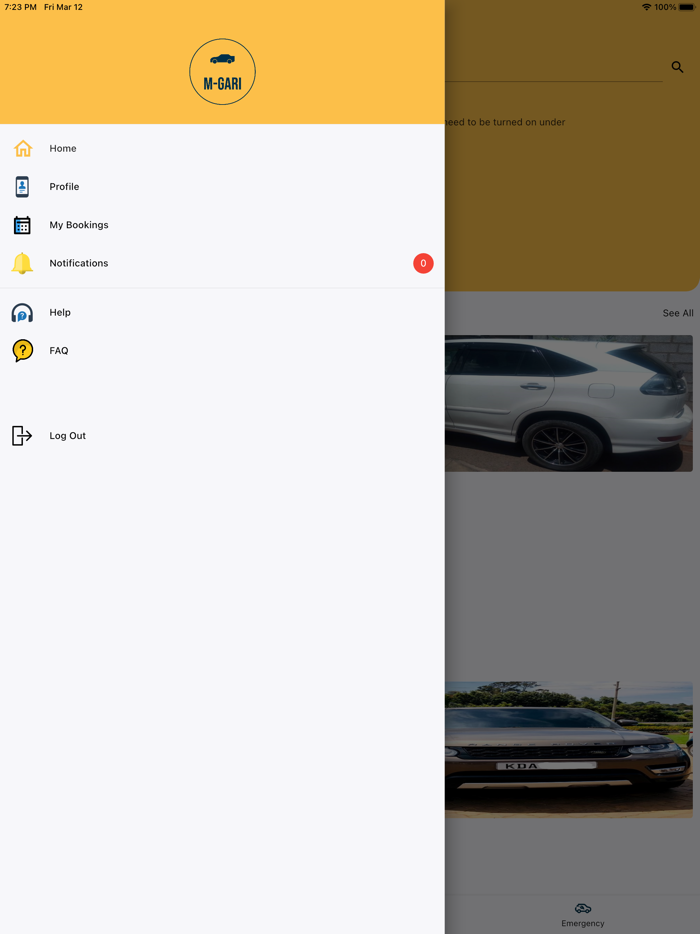This screenshot has width=700, height=934.
Task: Select the Help text label
Action: (x=60, y=313)
